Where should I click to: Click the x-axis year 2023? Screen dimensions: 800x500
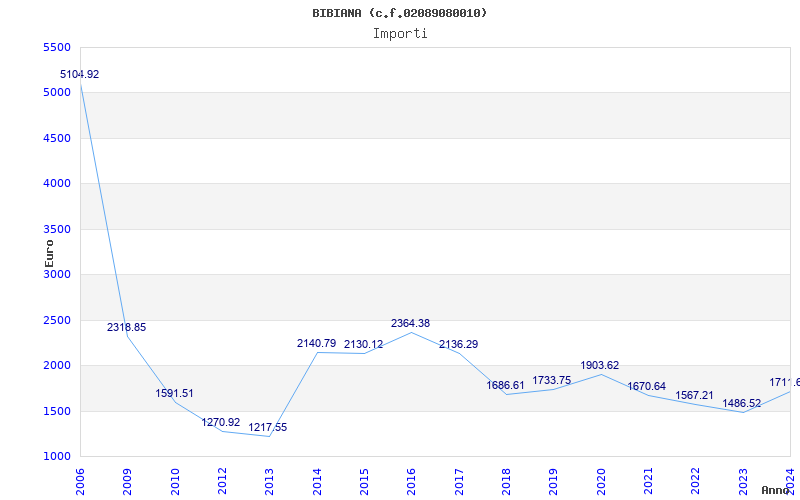pos(743,481)
